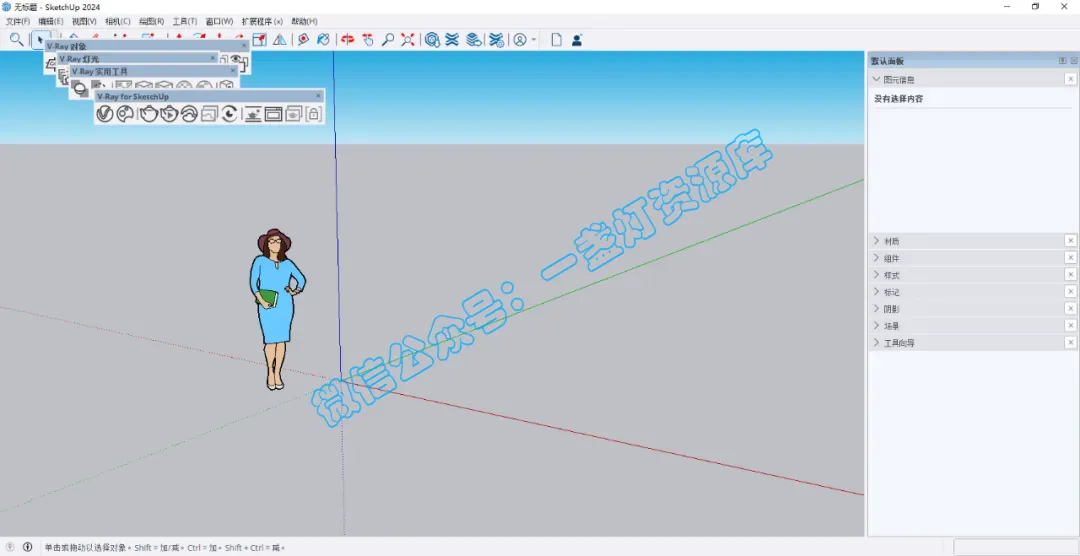
Task: Open the V-Ray Asset Editor
Action: (105, 114)
